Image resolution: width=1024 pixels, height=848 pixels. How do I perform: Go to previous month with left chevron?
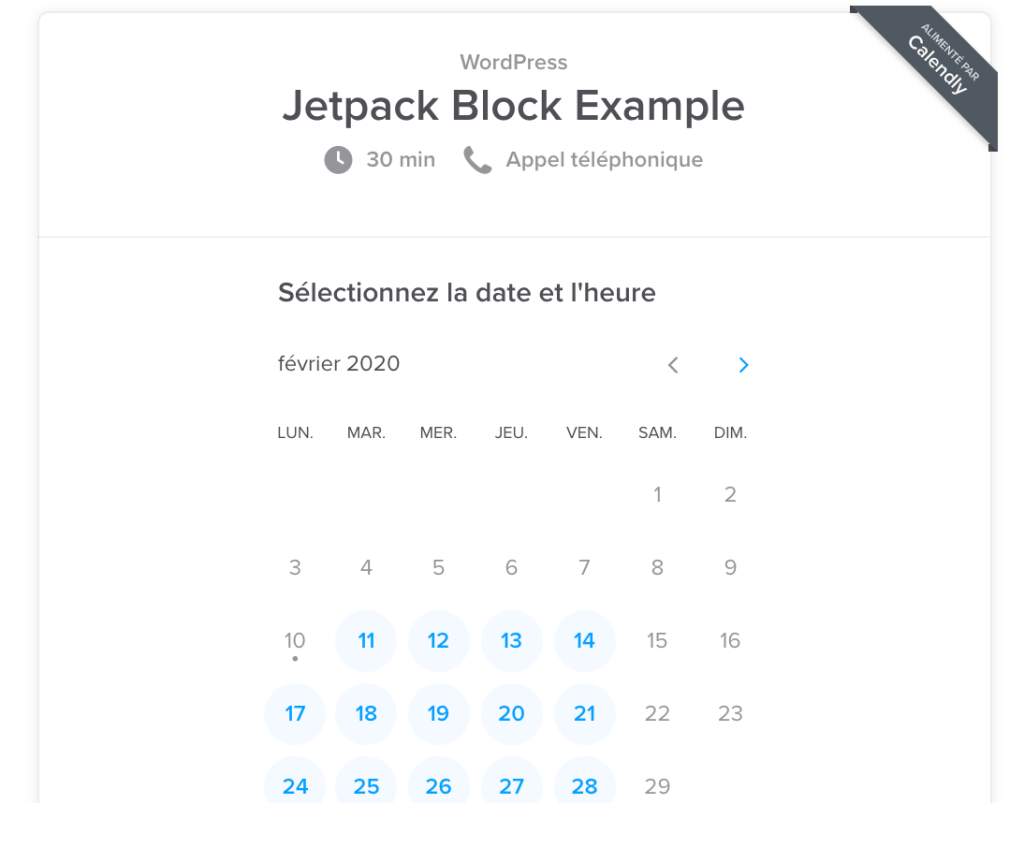673,365
